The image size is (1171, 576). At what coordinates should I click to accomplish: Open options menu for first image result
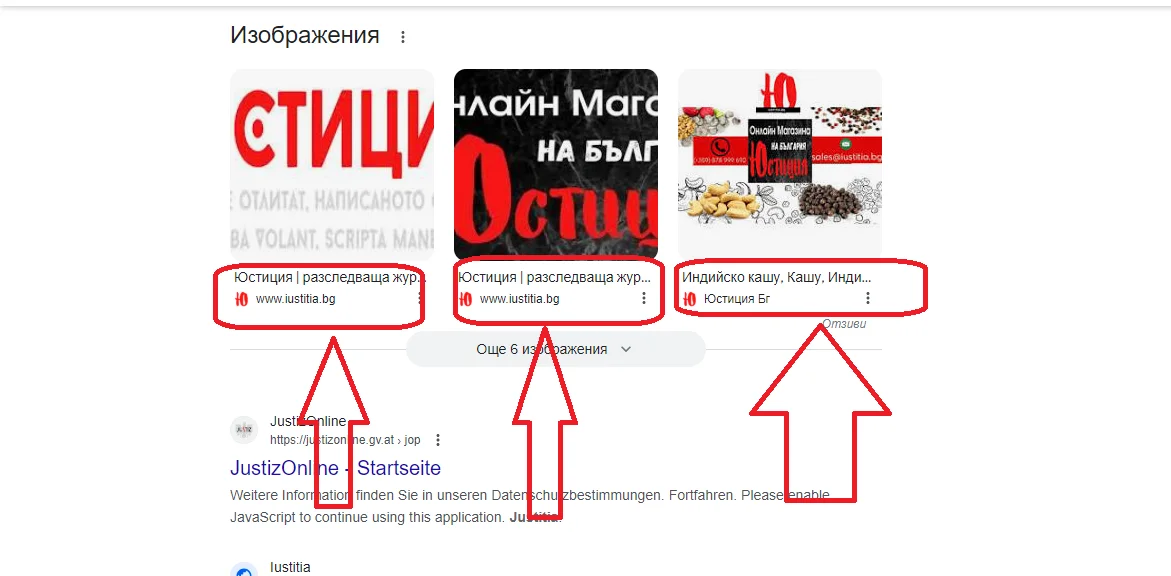point(420,298)
